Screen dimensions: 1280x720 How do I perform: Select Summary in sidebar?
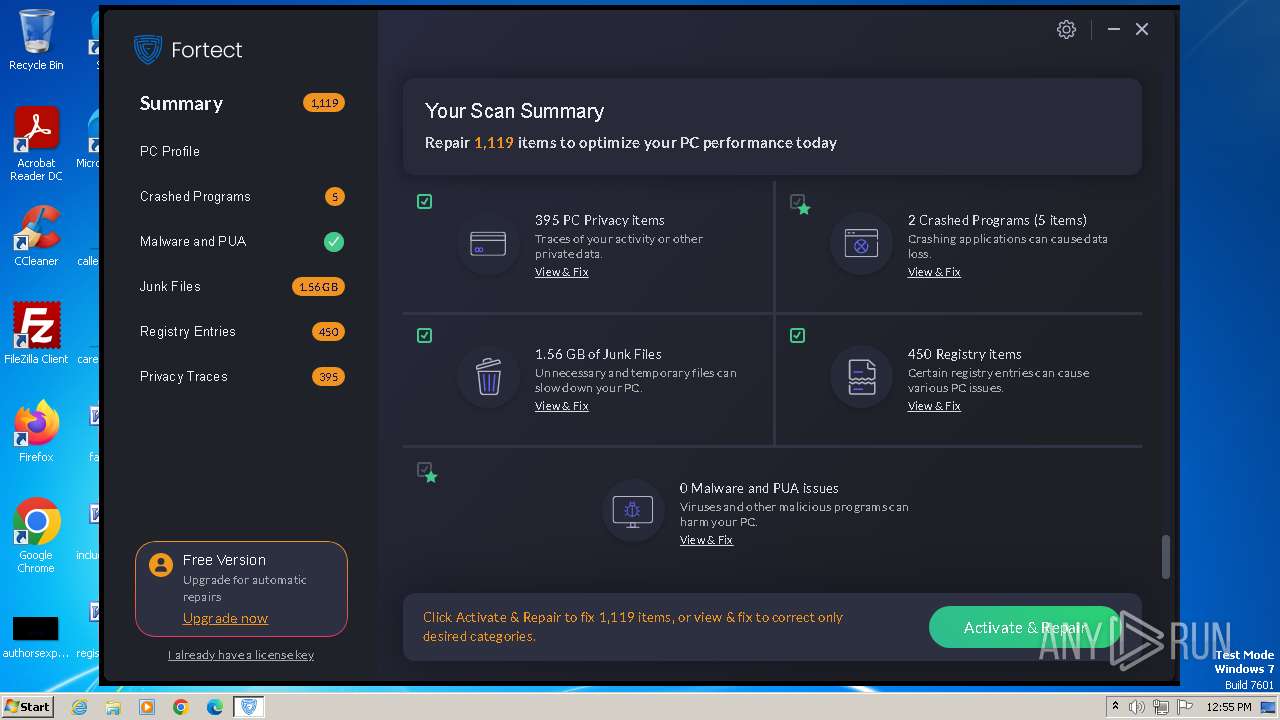181,103
